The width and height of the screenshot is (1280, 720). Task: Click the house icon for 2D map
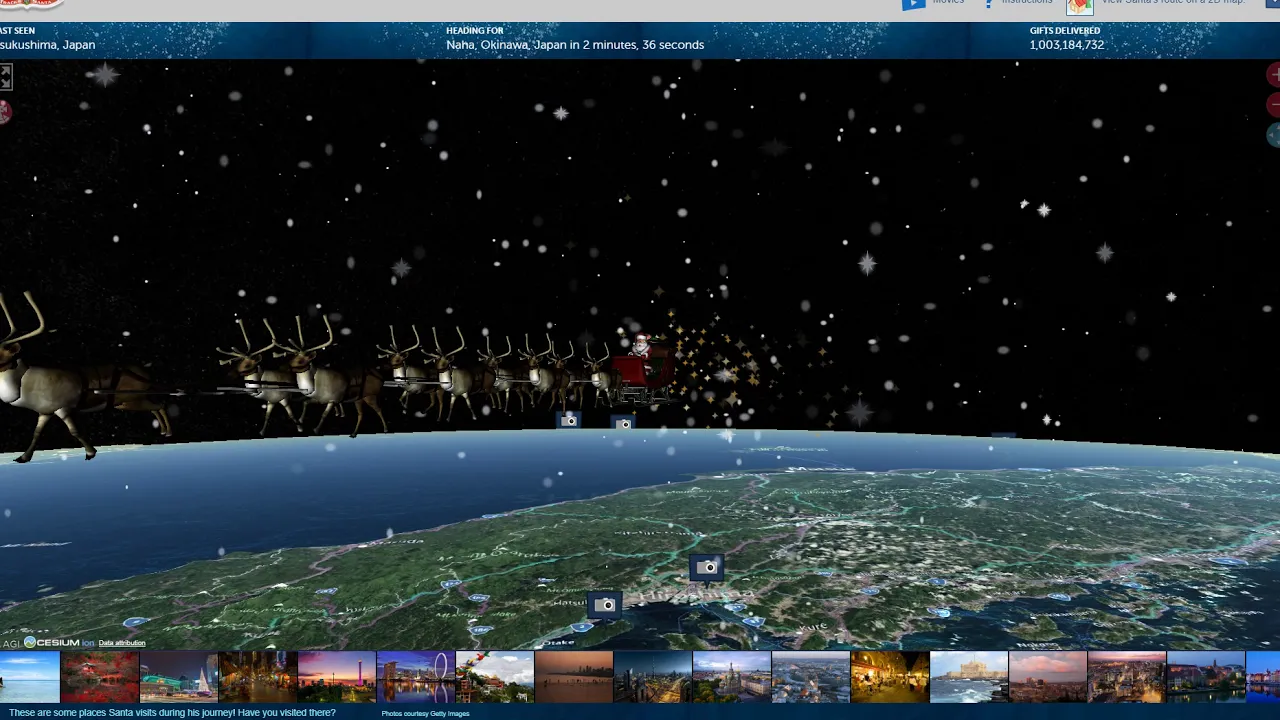pyautogui.click(x=1079, y=6)
